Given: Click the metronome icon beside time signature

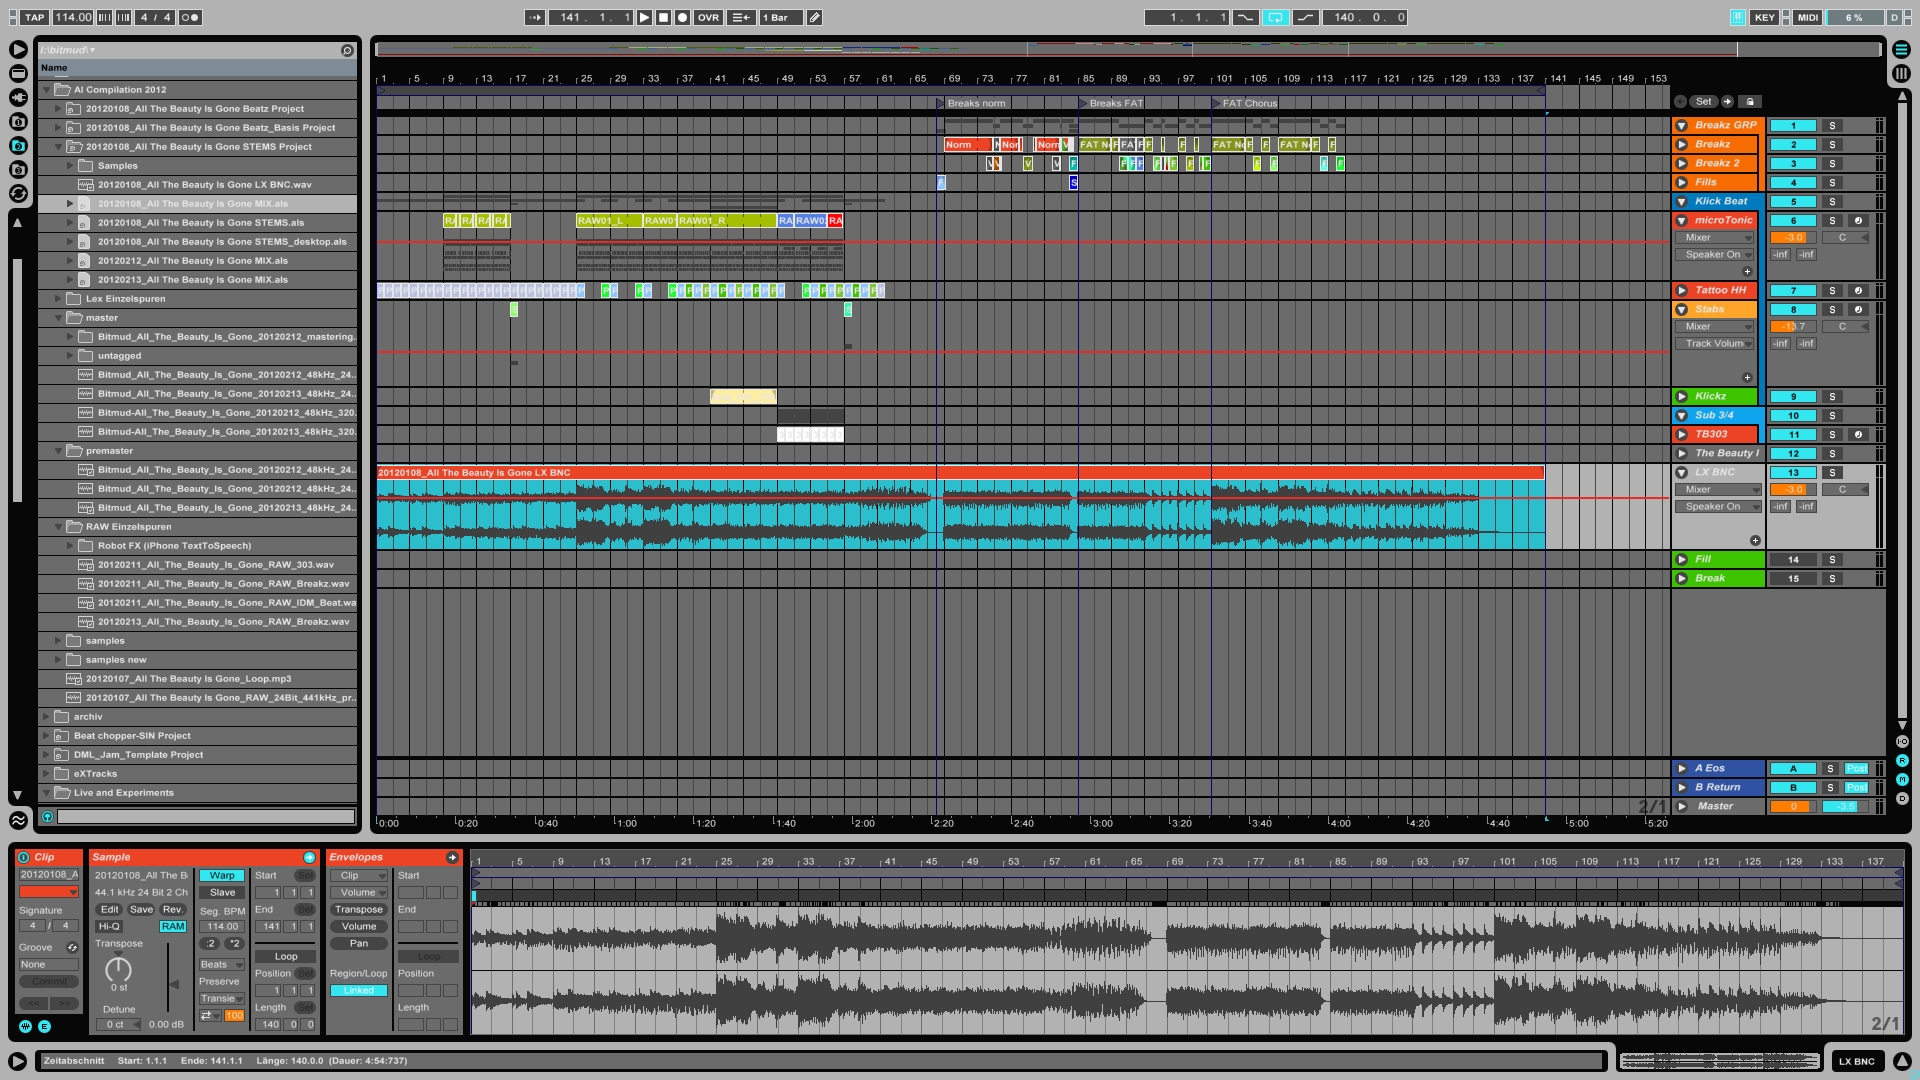Looking at the screenshot, I should (x=190, y=17).
